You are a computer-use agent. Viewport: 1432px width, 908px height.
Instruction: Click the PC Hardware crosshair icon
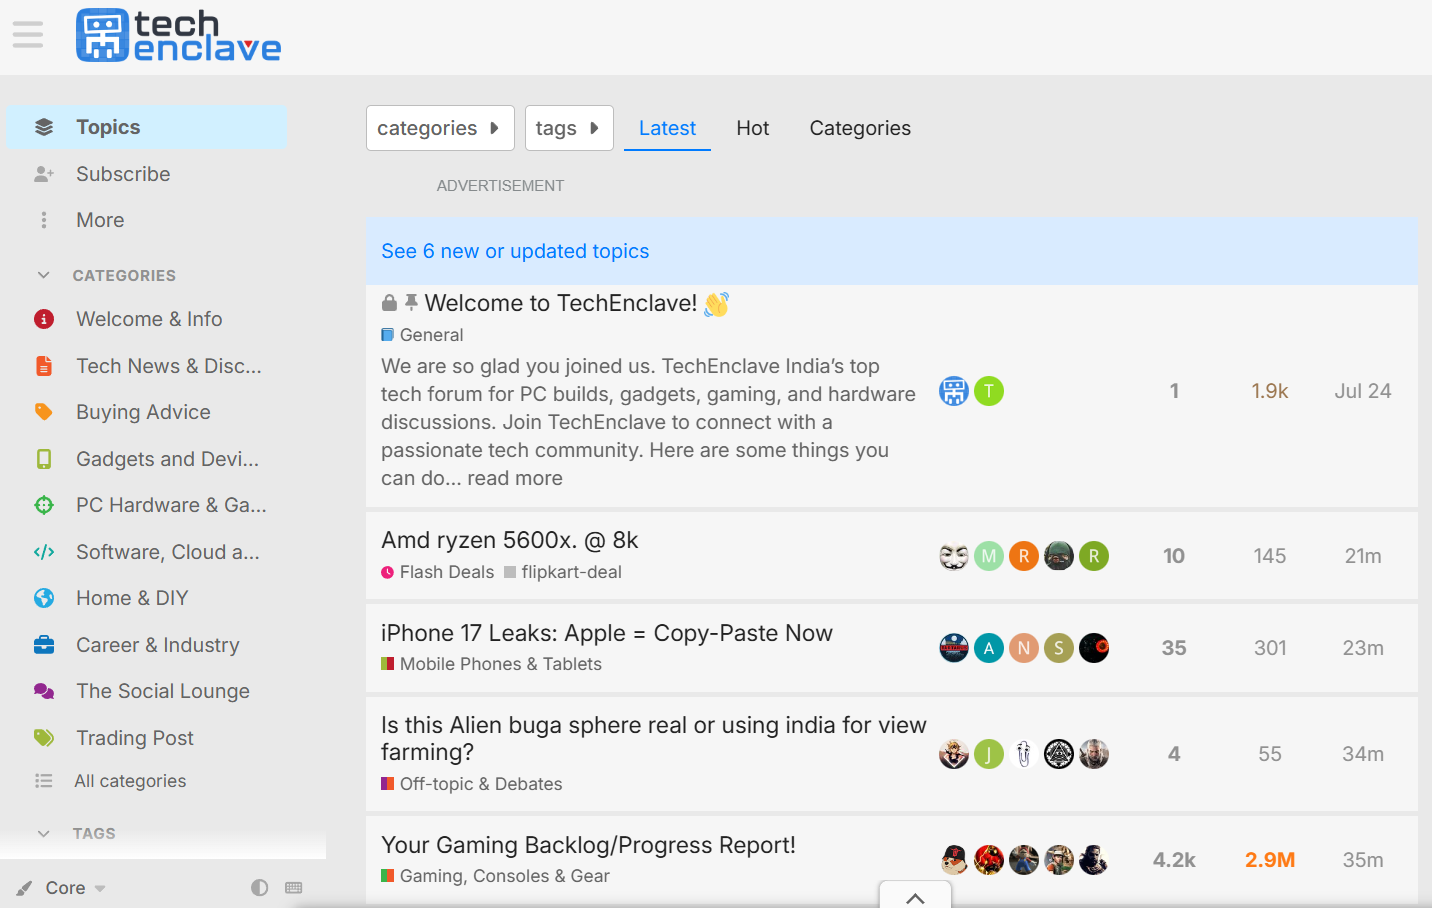click(44, 505)
